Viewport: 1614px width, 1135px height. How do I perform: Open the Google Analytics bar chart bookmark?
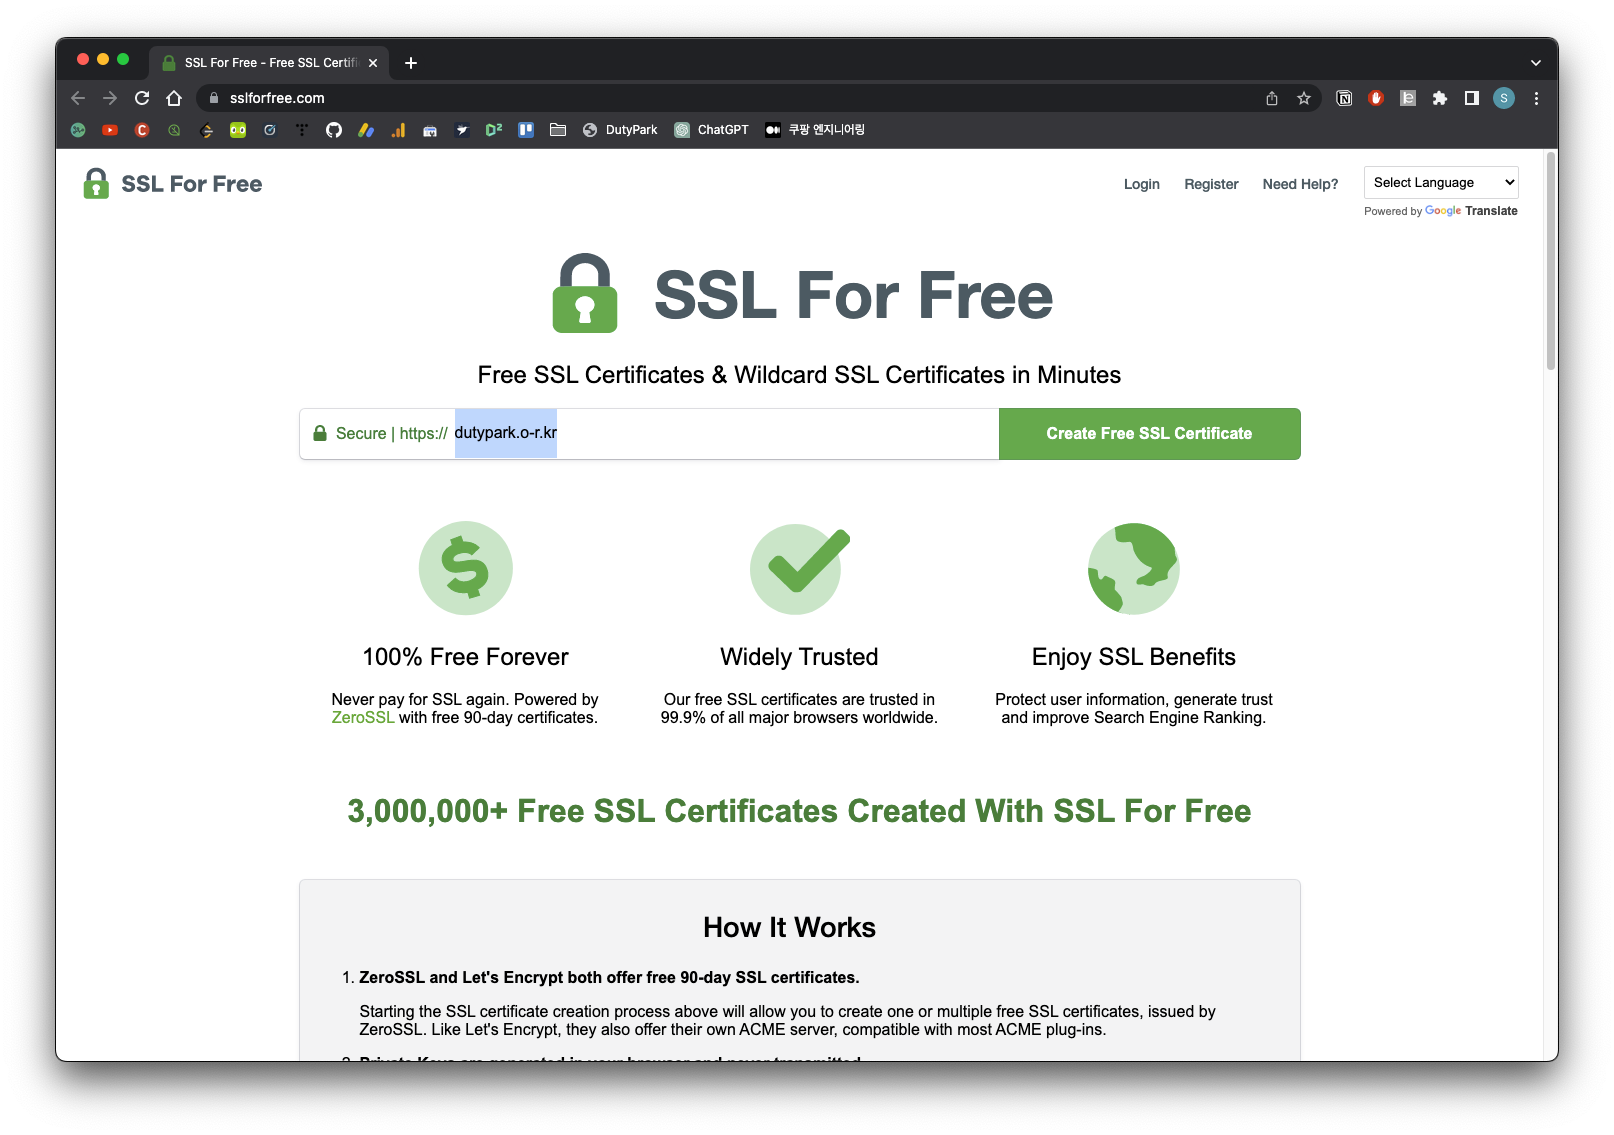[x=398, y=130]
